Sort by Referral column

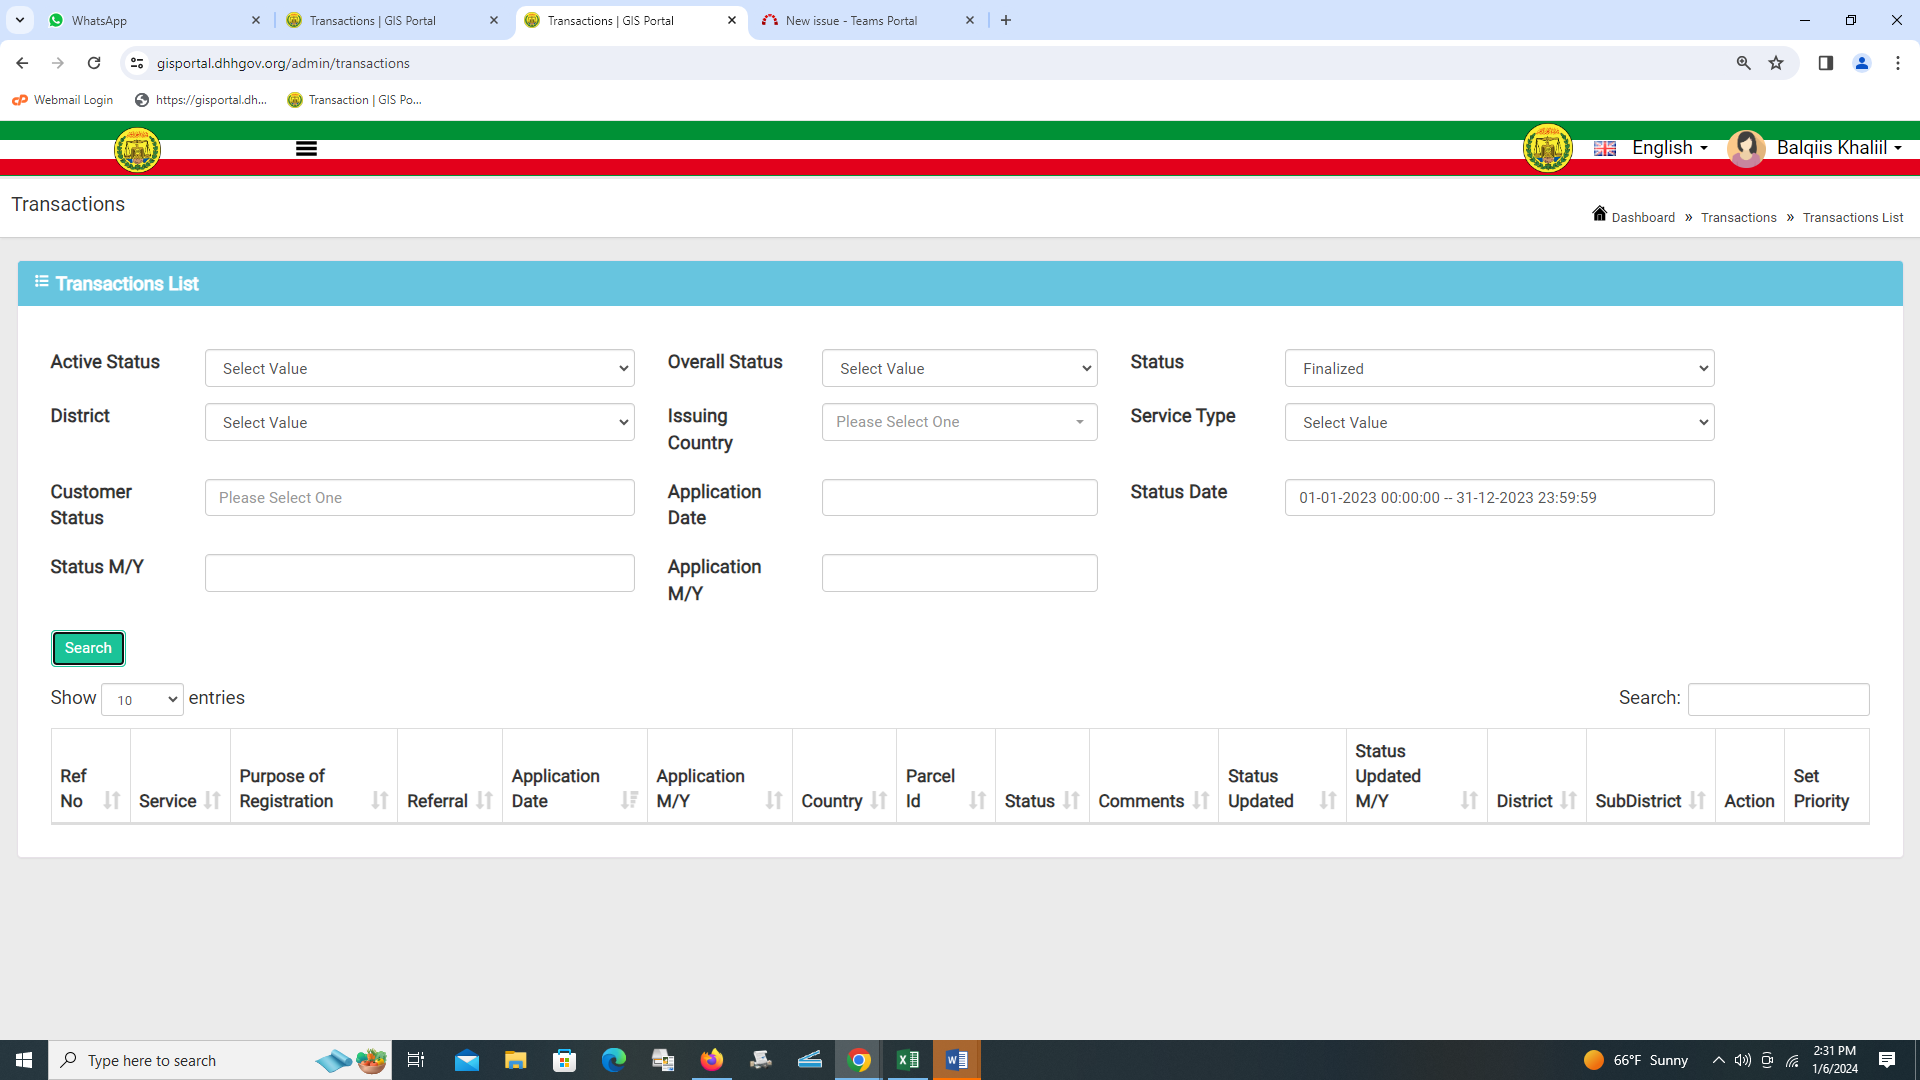pyautogui.click(x=484, y=800)
